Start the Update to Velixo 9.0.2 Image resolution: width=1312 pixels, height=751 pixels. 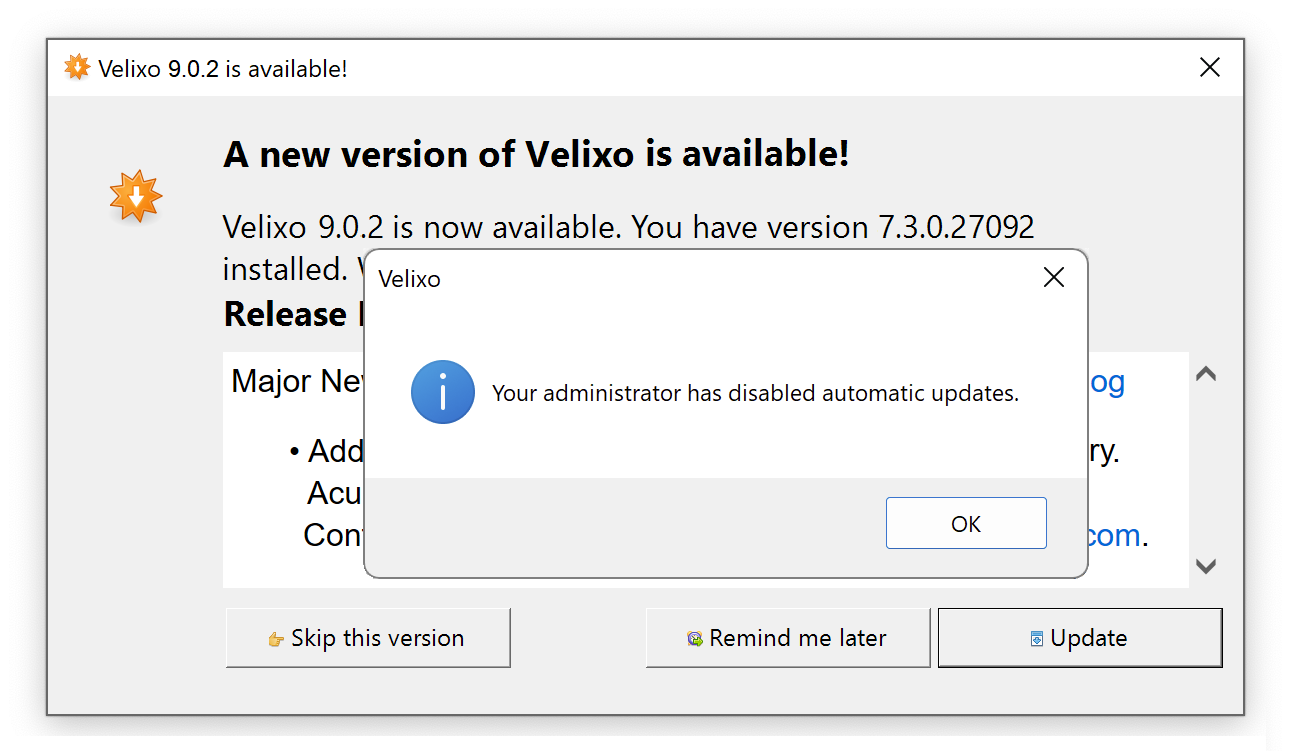pyautogui.click(x=1080, y=638)
